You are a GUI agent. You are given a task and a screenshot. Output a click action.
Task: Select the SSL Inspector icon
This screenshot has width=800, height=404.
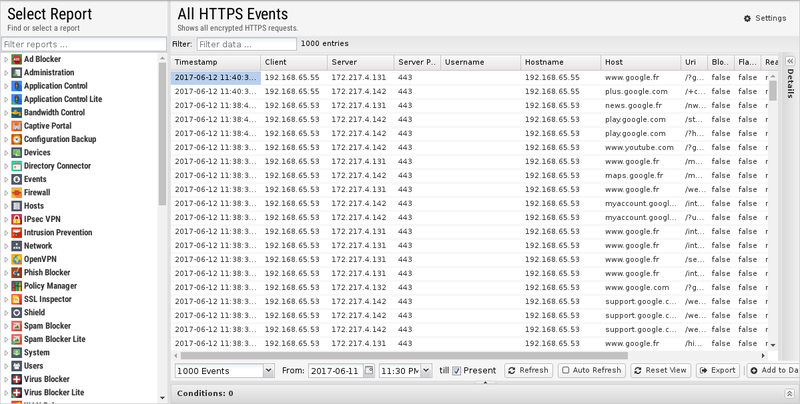pos(16,299)
